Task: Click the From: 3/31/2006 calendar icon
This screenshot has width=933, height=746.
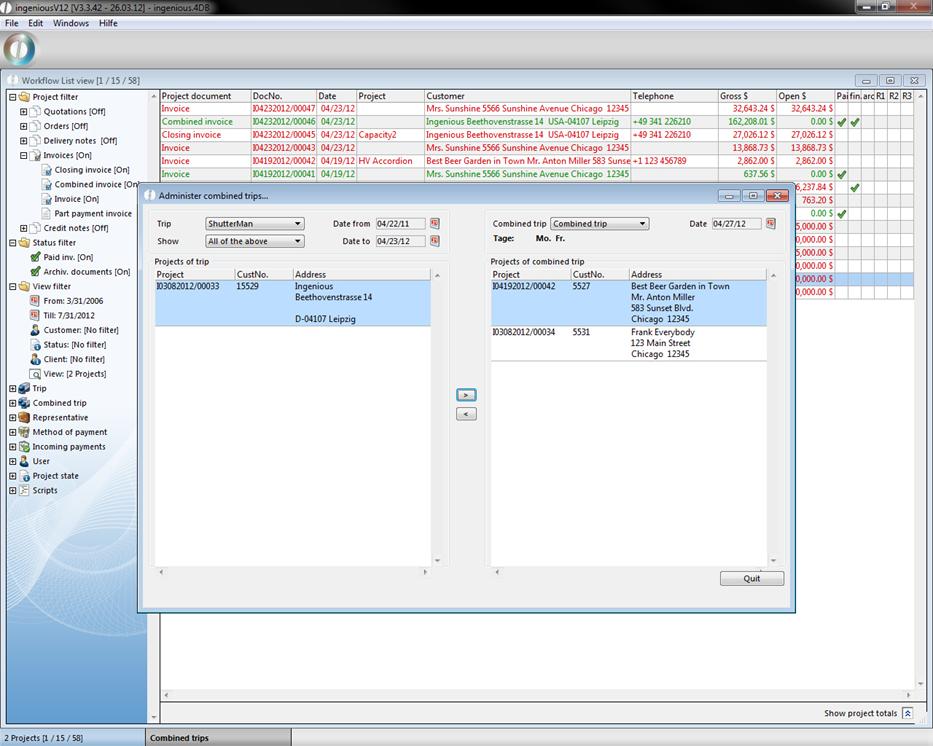Action: (35, 301)
